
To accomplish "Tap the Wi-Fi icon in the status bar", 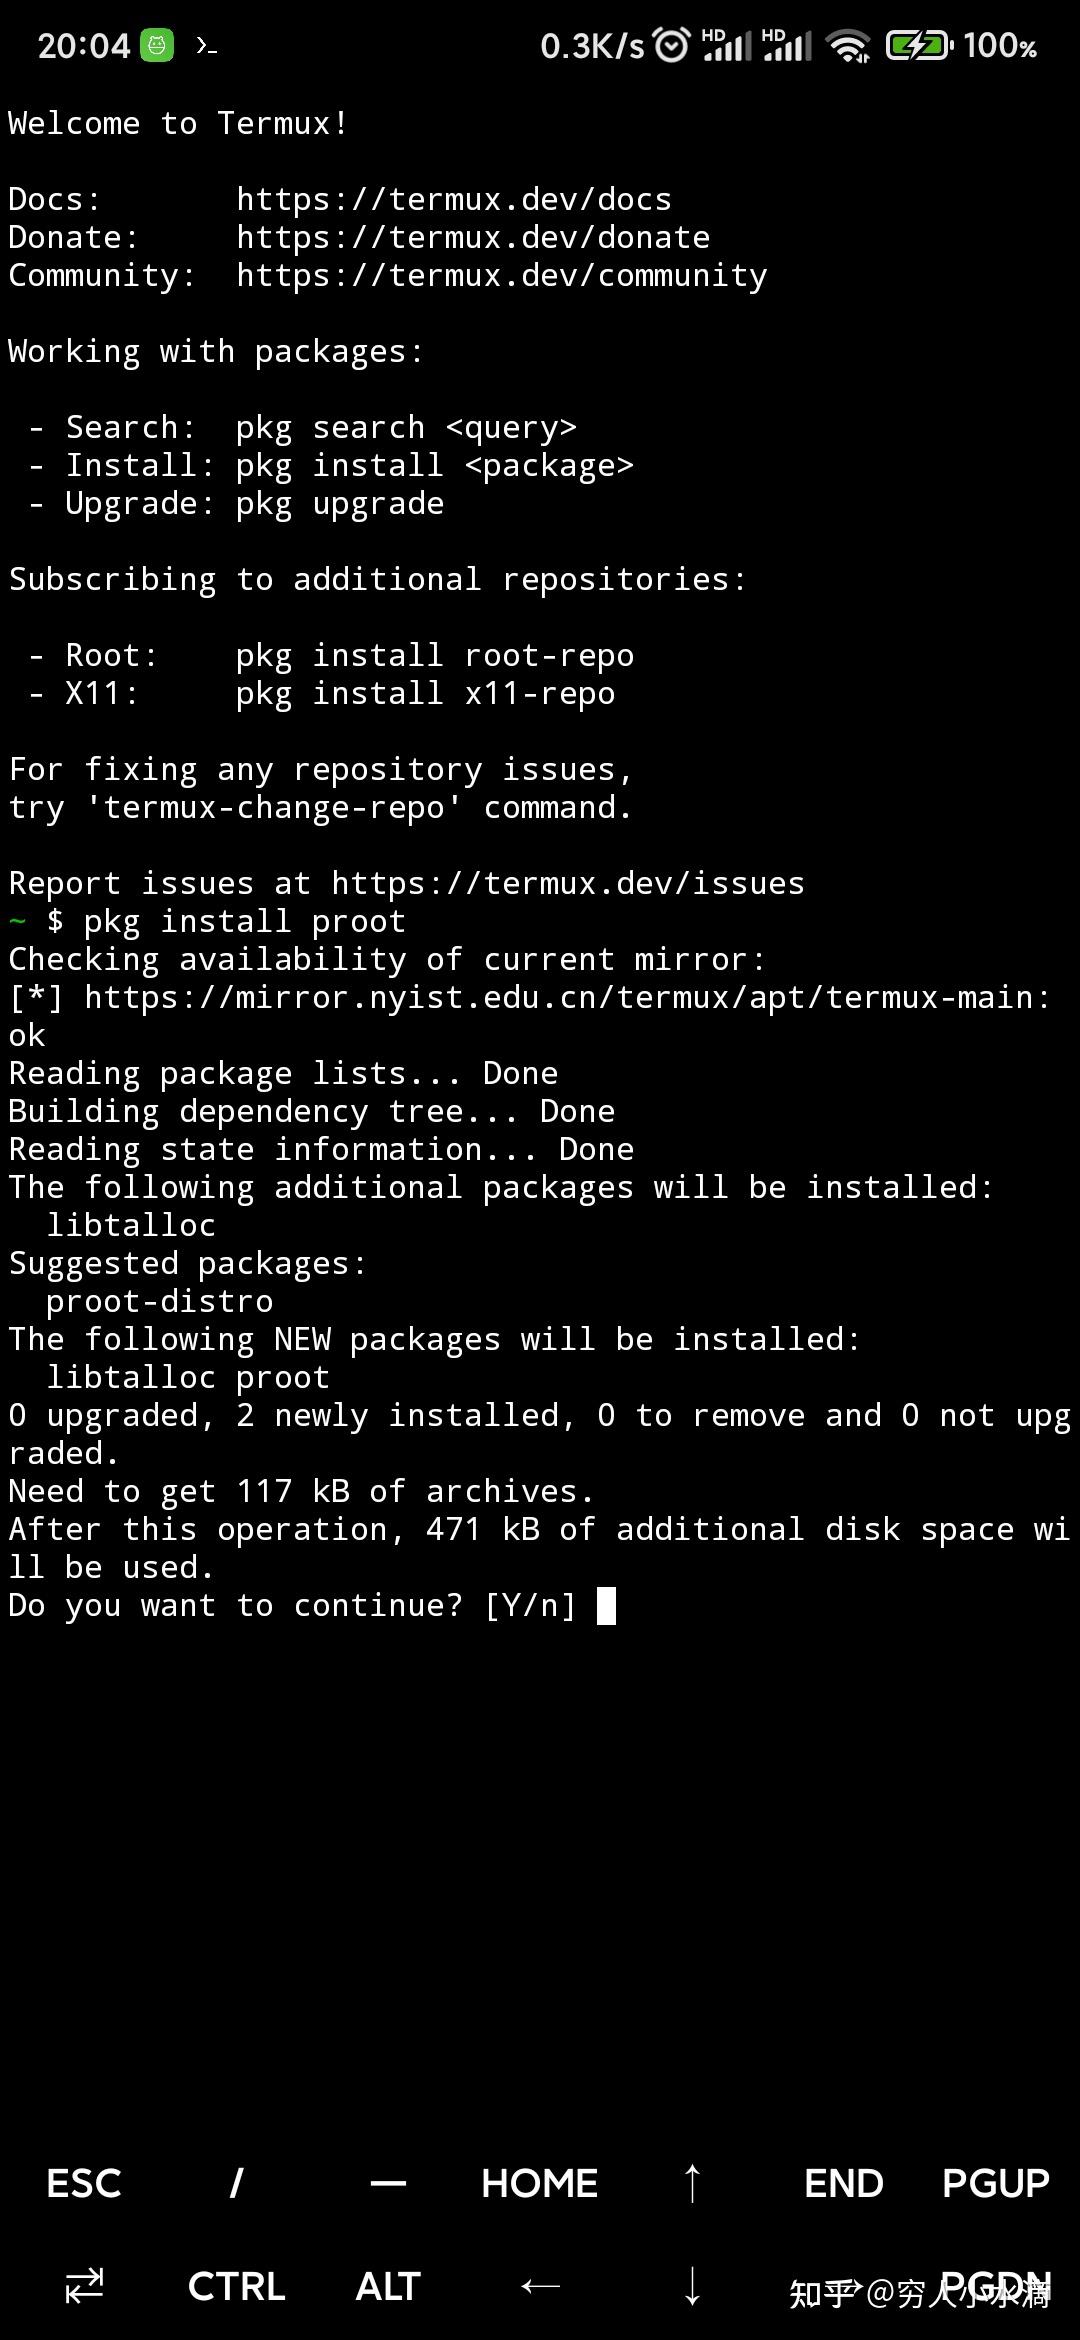I will coord(851,46).
